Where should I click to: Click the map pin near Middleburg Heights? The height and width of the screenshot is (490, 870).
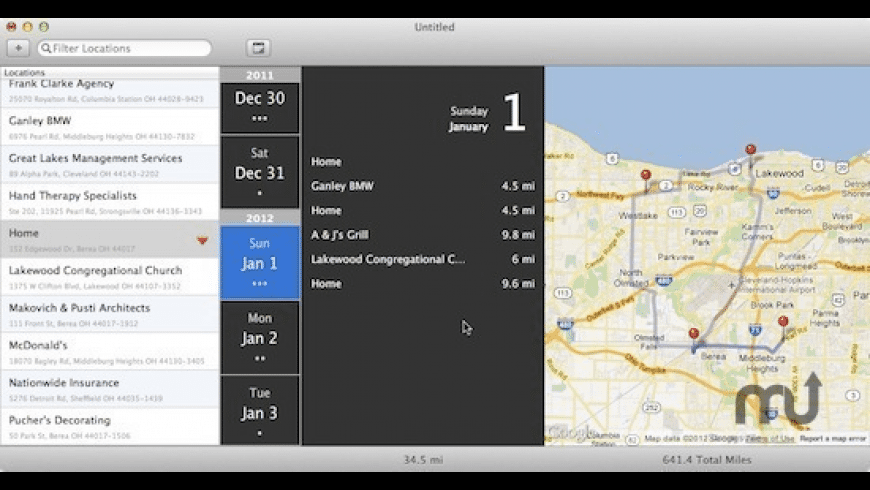(x=783, y=322)
